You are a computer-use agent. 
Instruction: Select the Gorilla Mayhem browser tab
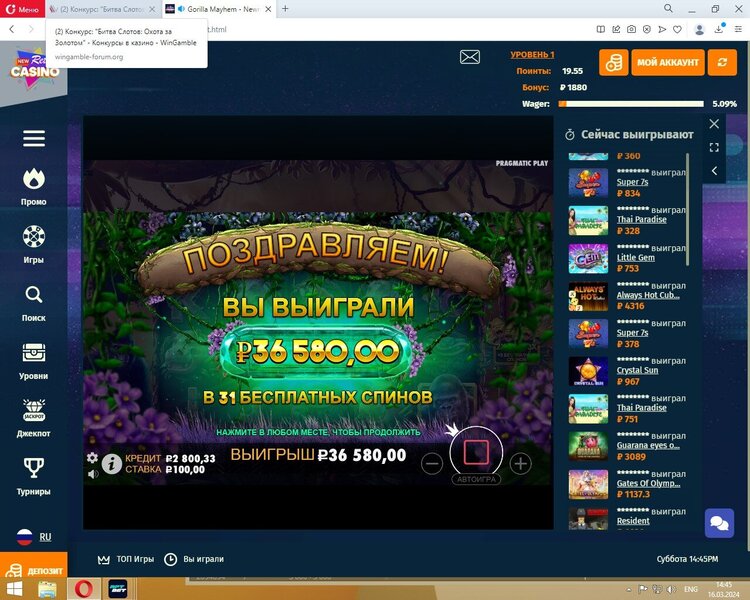219,9
